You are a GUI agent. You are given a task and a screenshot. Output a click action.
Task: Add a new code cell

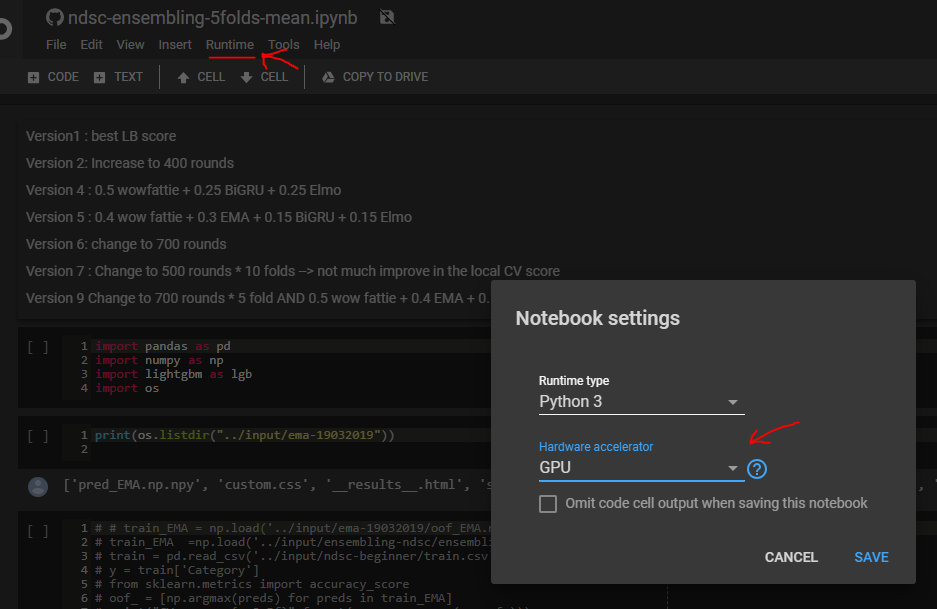(52, 76)
